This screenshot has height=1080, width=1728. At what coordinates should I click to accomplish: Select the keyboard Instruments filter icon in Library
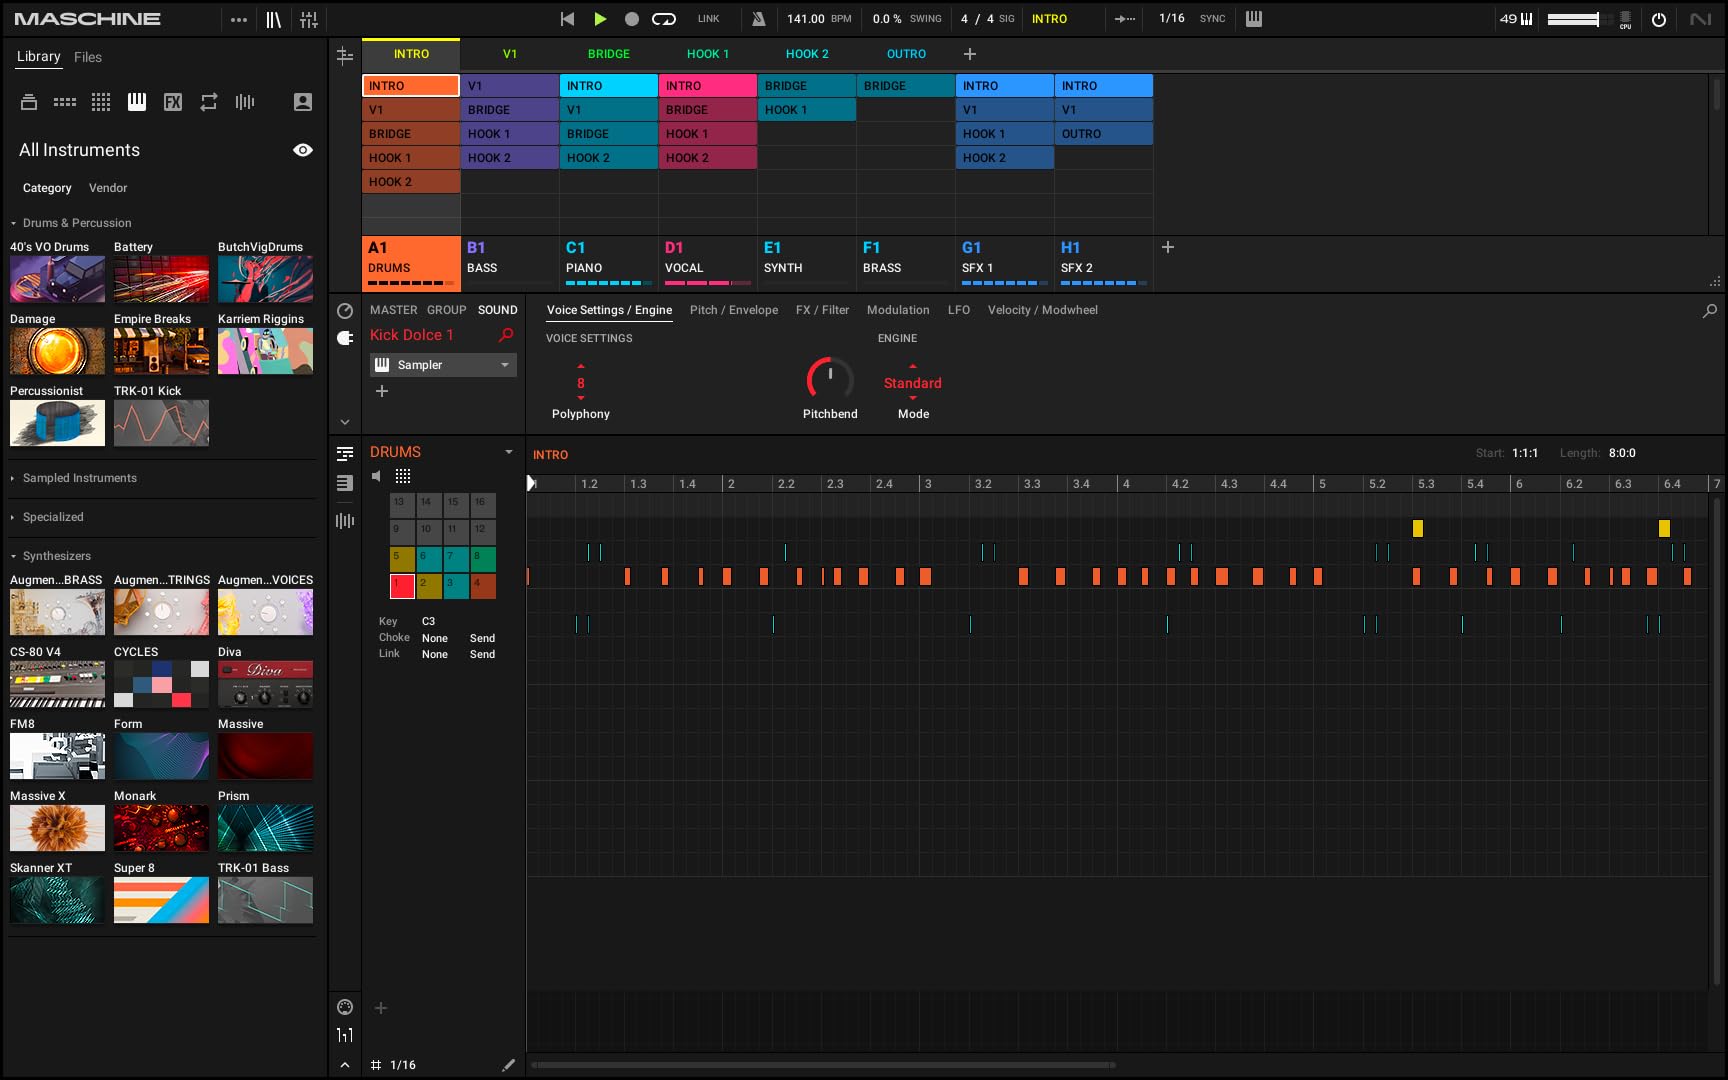(x=136, y=101)
